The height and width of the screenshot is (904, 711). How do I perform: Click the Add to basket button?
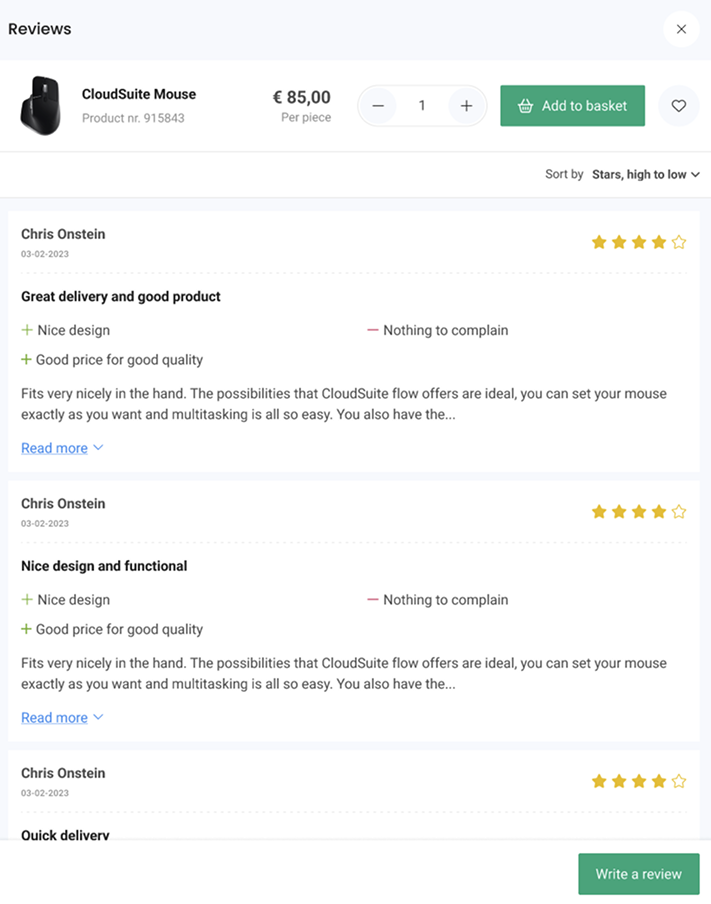[572, 106]
